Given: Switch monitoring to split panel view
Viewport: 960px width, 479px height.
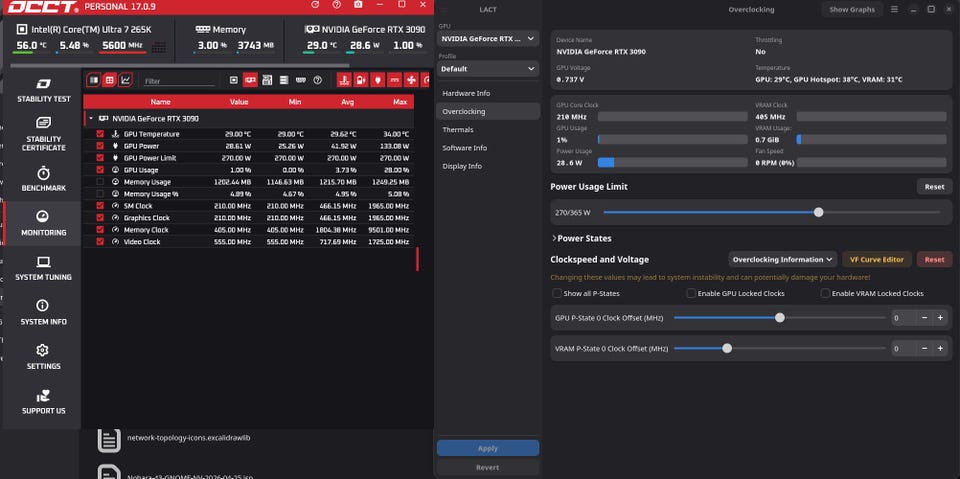Looking at the screenshot, I should click(93, 80).
